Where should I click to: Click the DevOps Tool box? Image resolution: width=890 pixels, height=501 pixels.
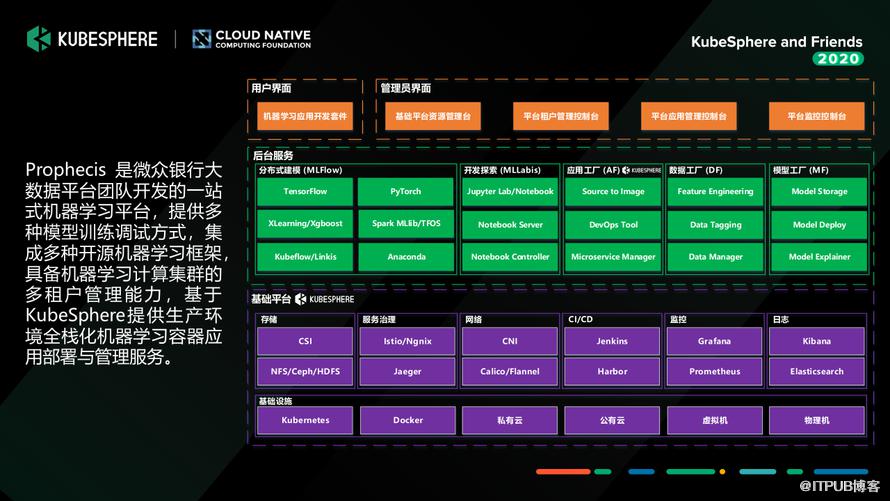click(x=613, y=225)
